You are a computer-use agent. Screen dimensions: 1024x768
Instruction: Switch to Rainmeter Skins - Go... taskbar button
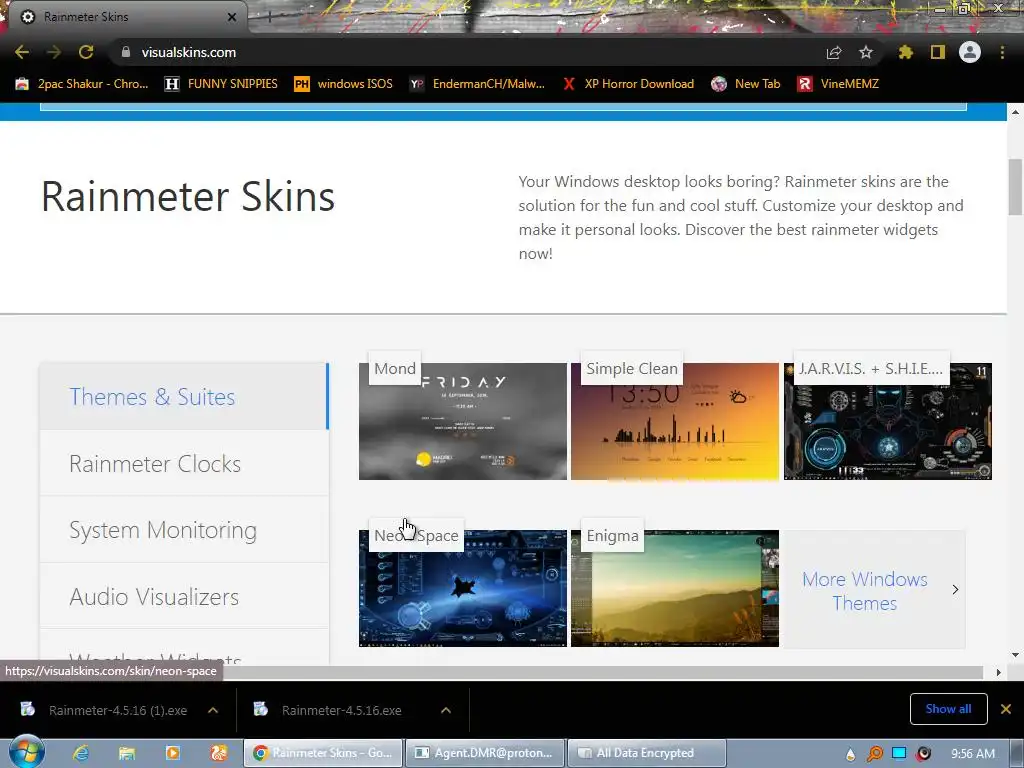tap(323, 753)
